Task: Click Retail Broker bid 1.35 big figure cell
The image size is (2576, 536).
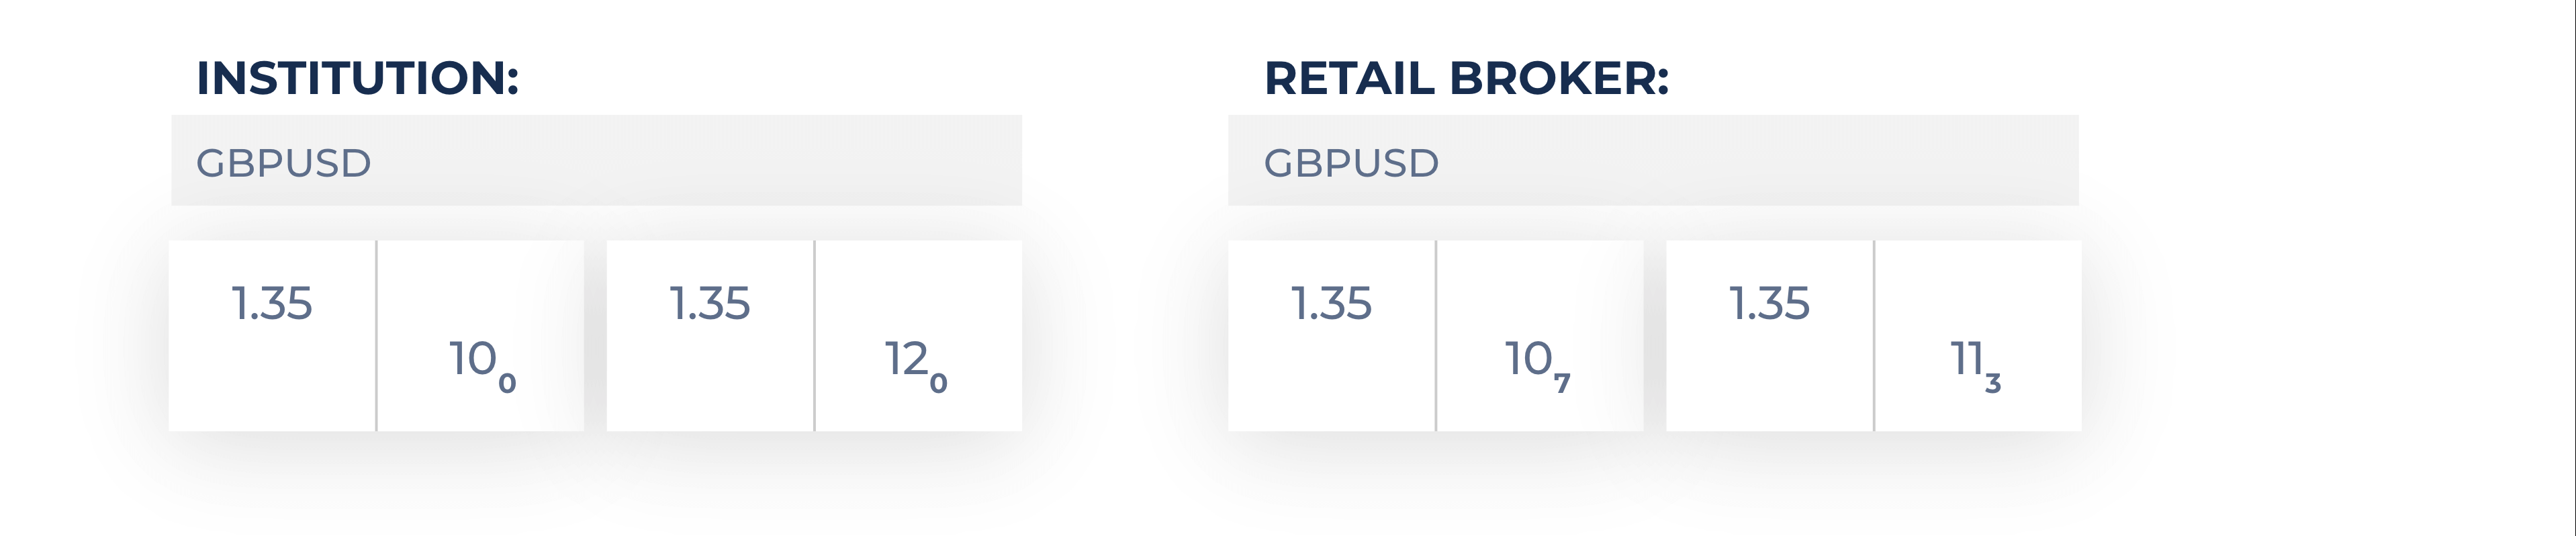Action: point(1331,303)
